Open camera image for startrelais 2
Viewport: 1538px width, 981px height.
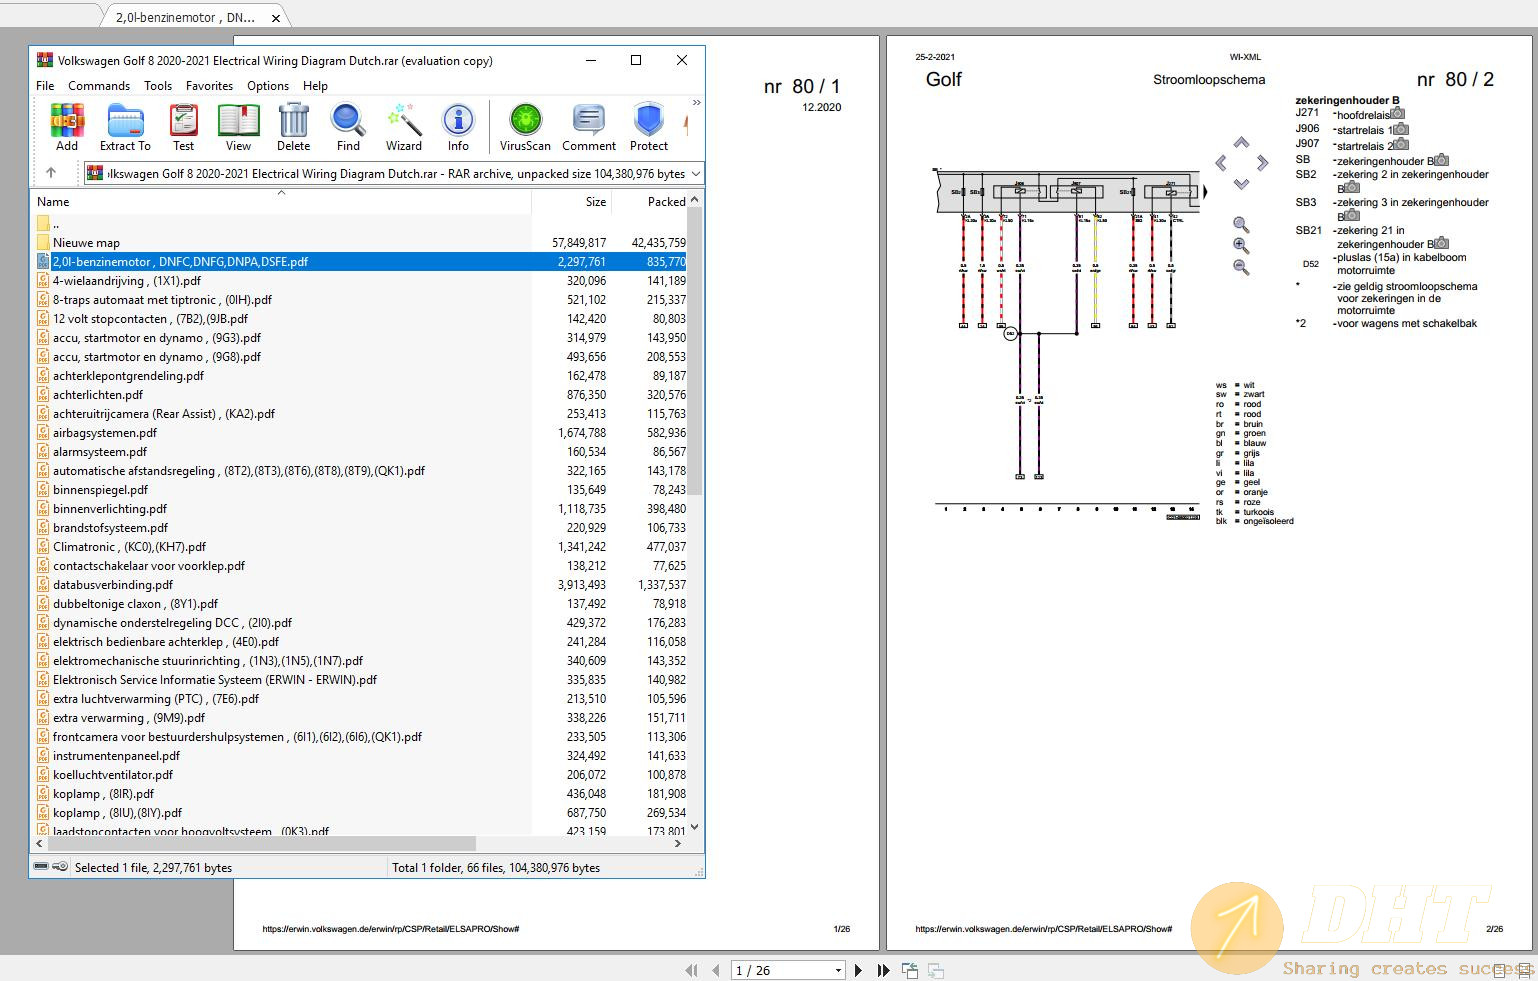(x=1401, y=145)
